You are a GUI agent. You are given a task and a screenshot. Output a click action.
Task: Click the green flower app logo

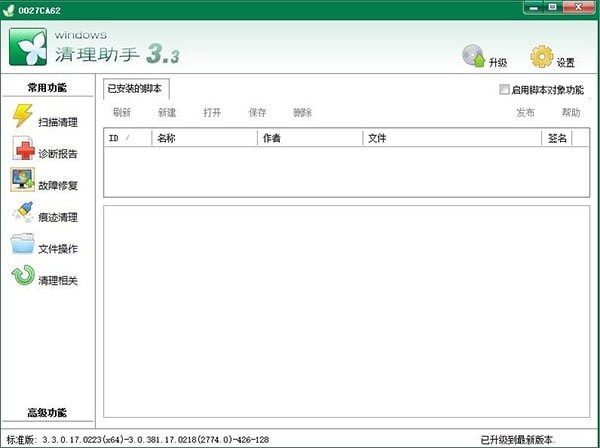coord(28,46)
